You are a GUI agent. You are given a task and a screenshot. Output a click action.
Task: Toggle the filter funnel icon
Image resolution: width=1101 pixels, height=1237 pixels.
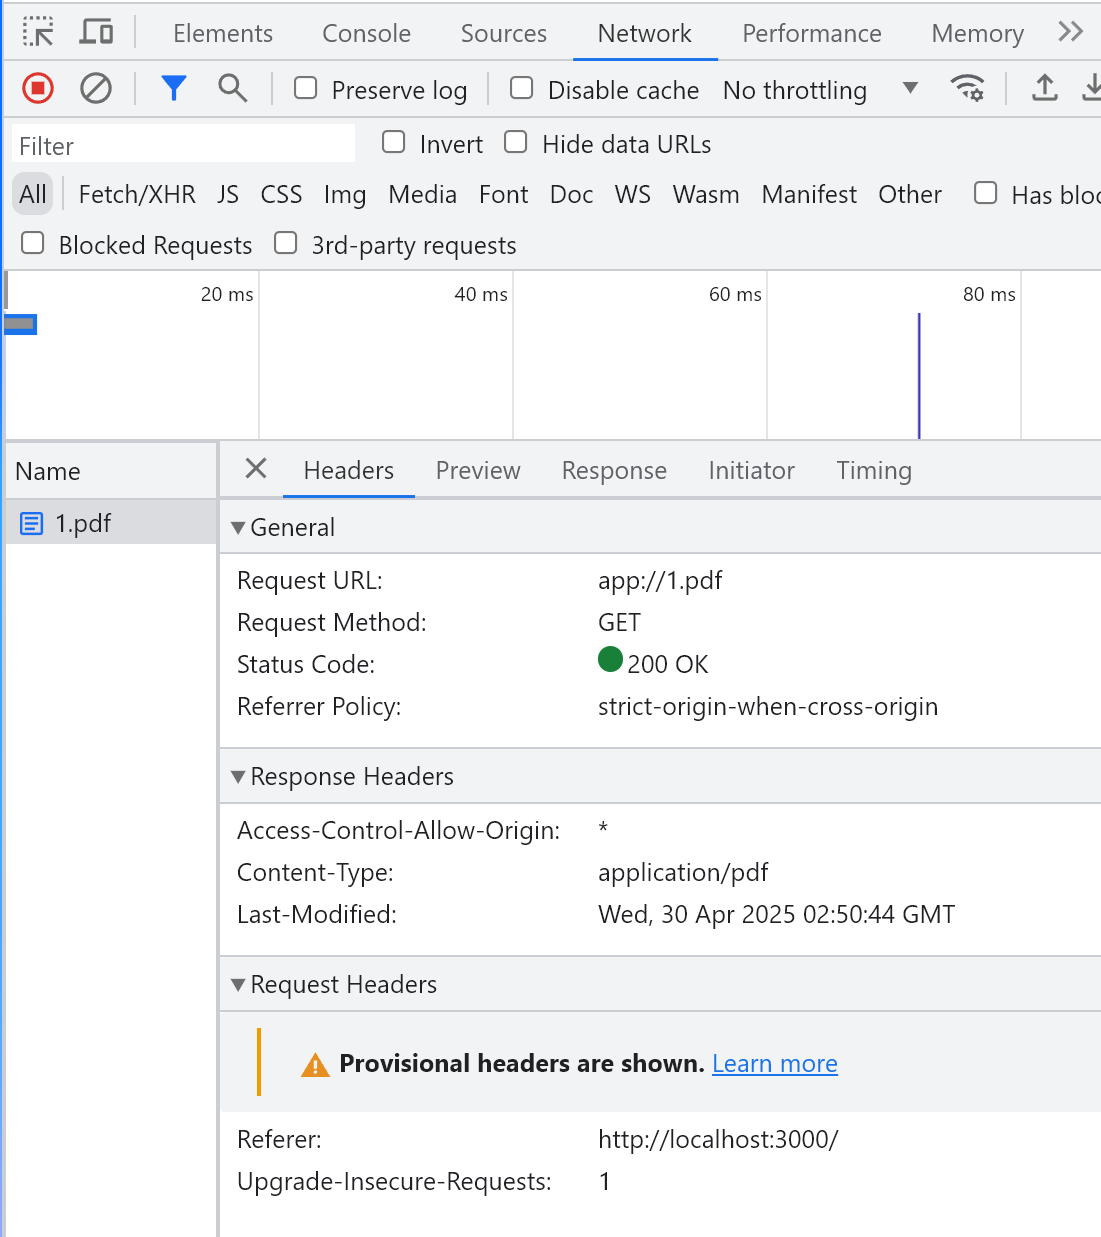[174, 89]
